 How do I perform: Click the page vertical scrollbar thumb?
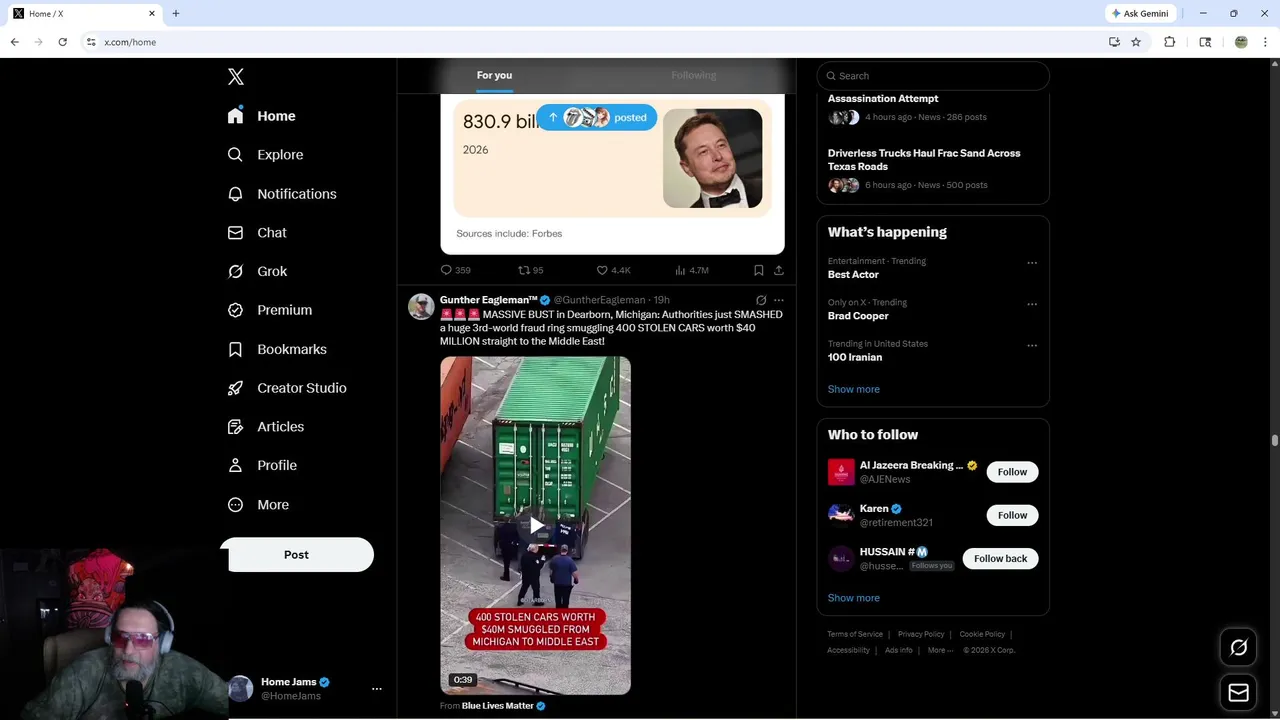[x=1275, y=440]
